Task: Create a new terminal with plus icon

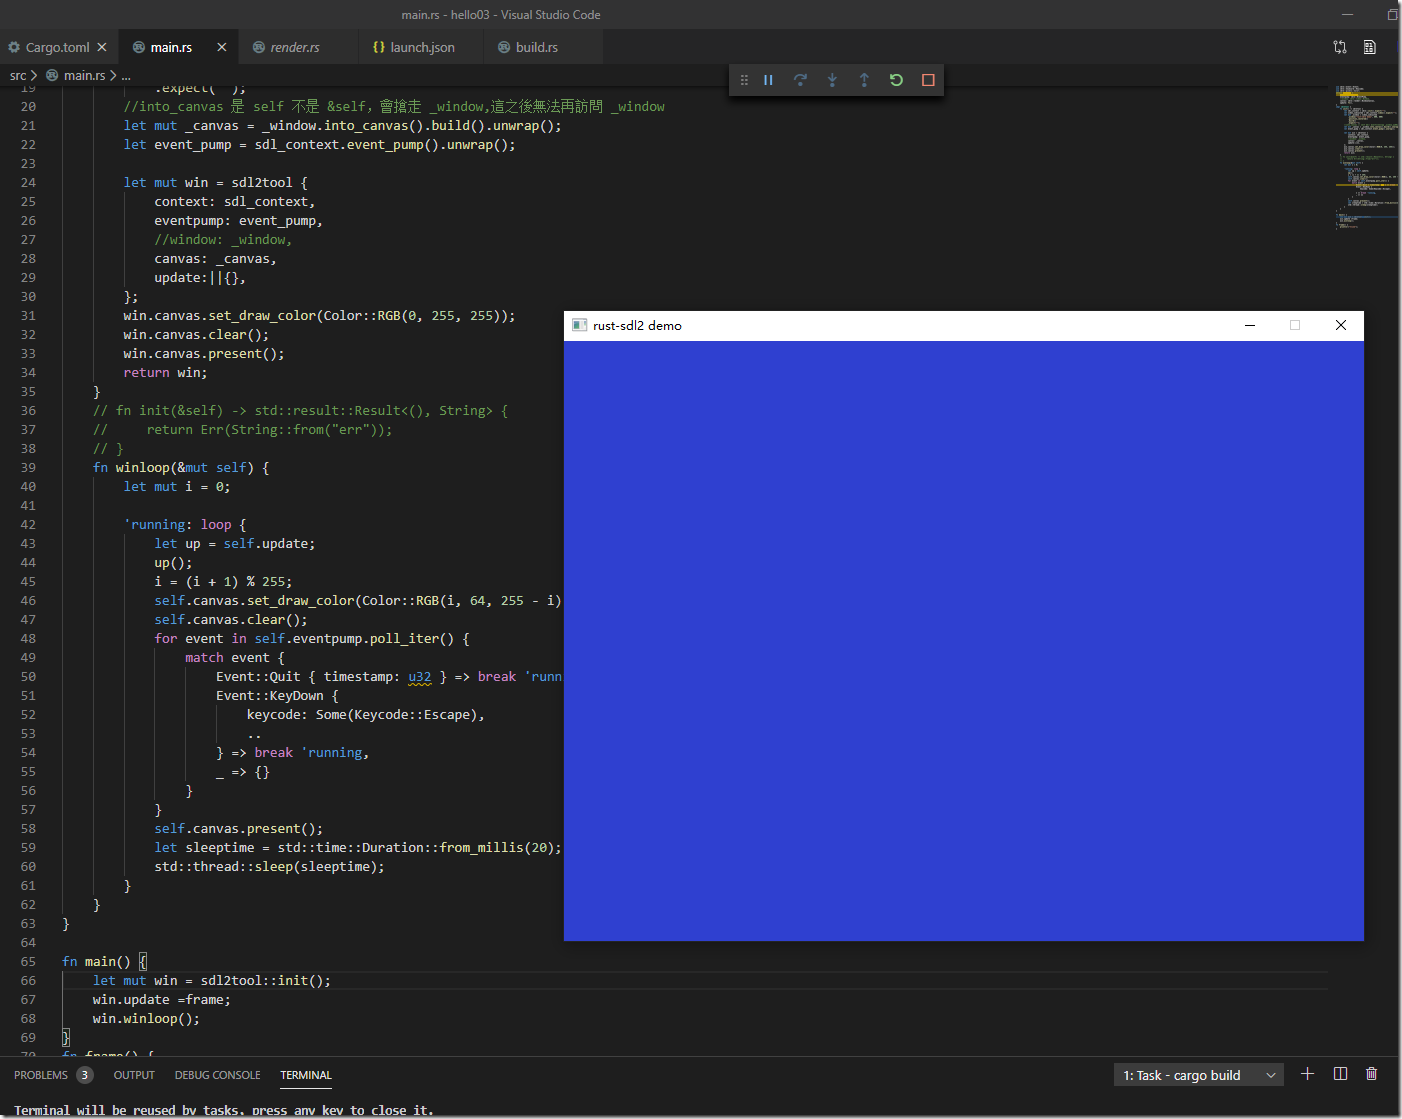Action: point(1307,1074)
